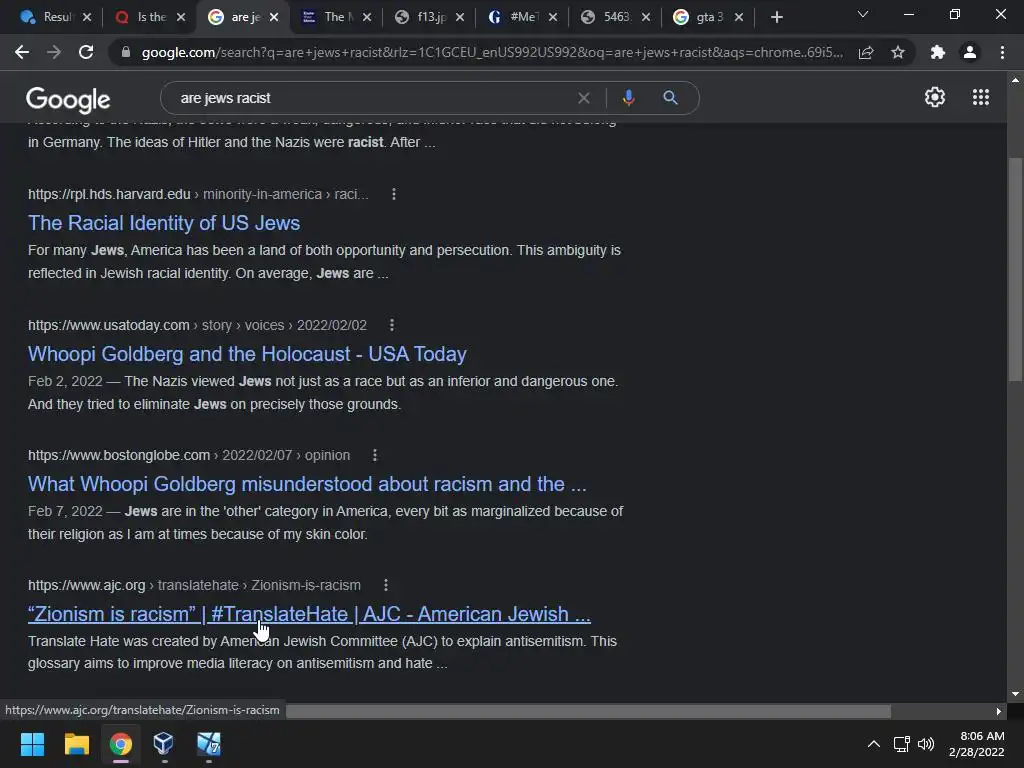Viewport: 1024px width, 768px height.
Task: Open Windows Start menu
Action: click(x=32, y=744)
